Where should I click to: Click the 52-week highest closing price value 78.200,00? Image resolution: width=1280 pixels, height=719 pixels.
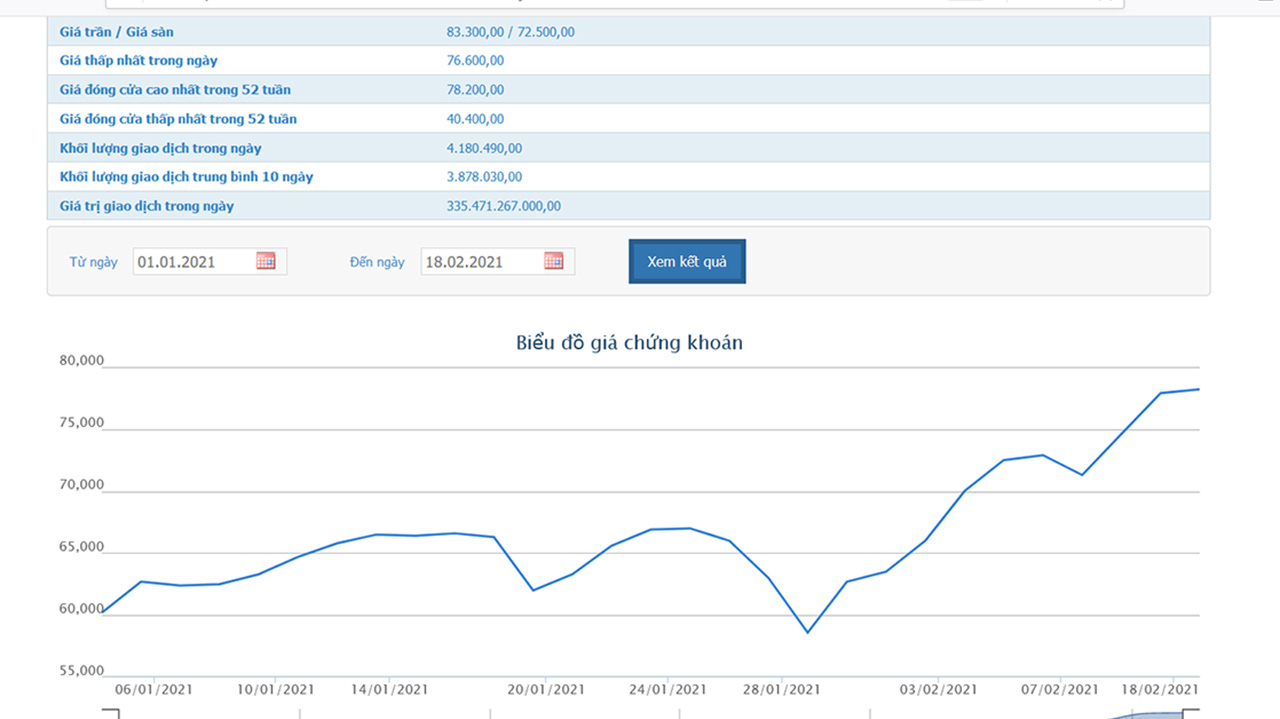point(475,90)
